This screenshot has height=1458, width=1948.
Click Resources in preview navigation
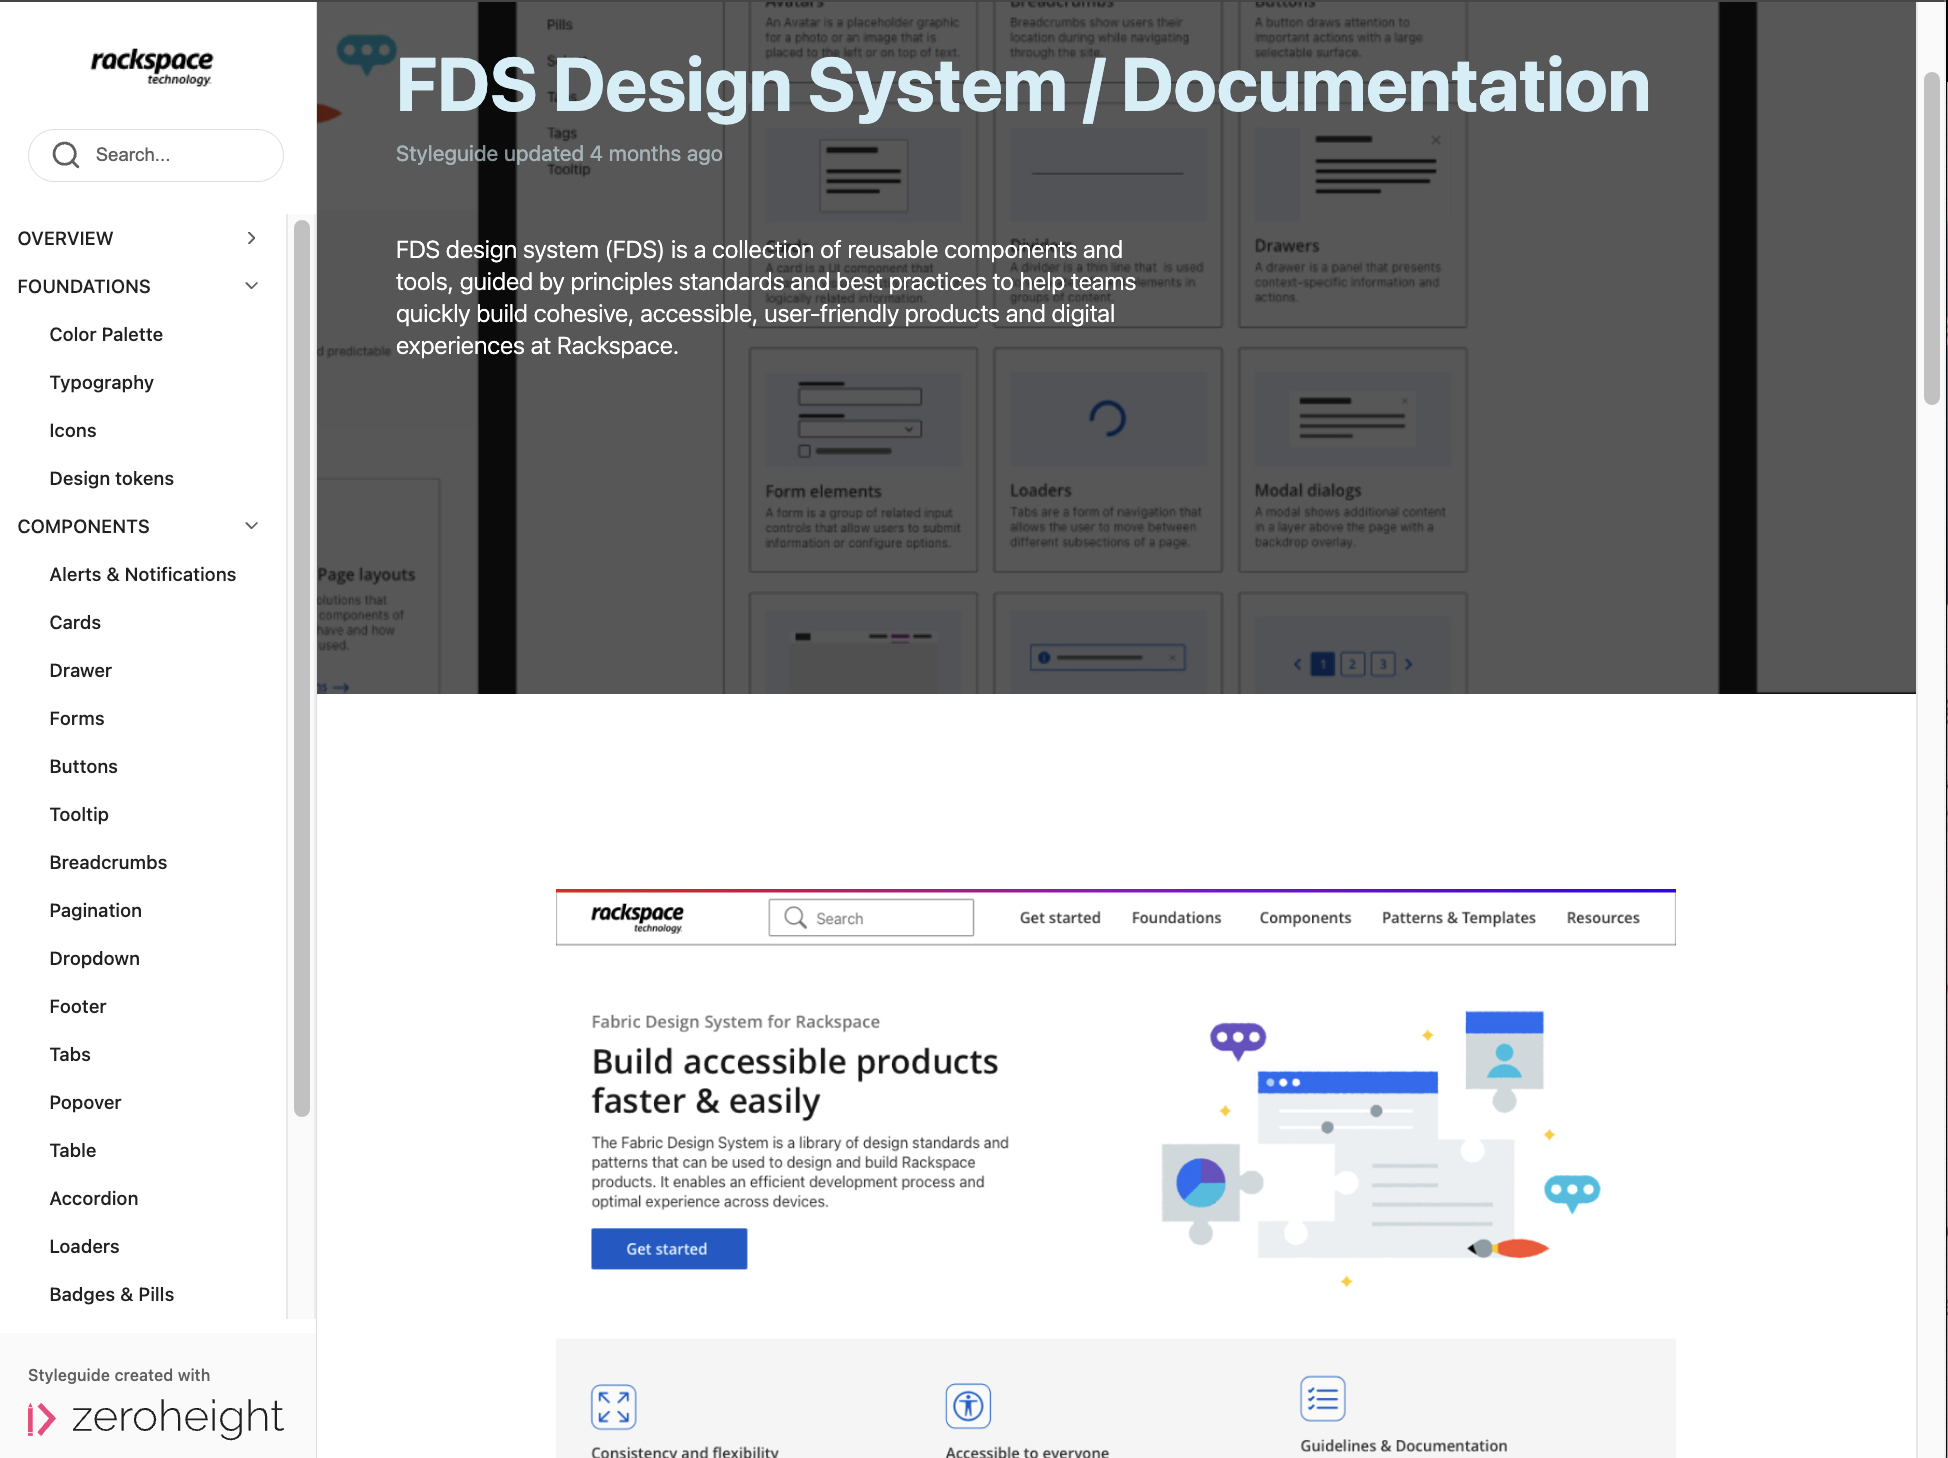[1602, 918]
